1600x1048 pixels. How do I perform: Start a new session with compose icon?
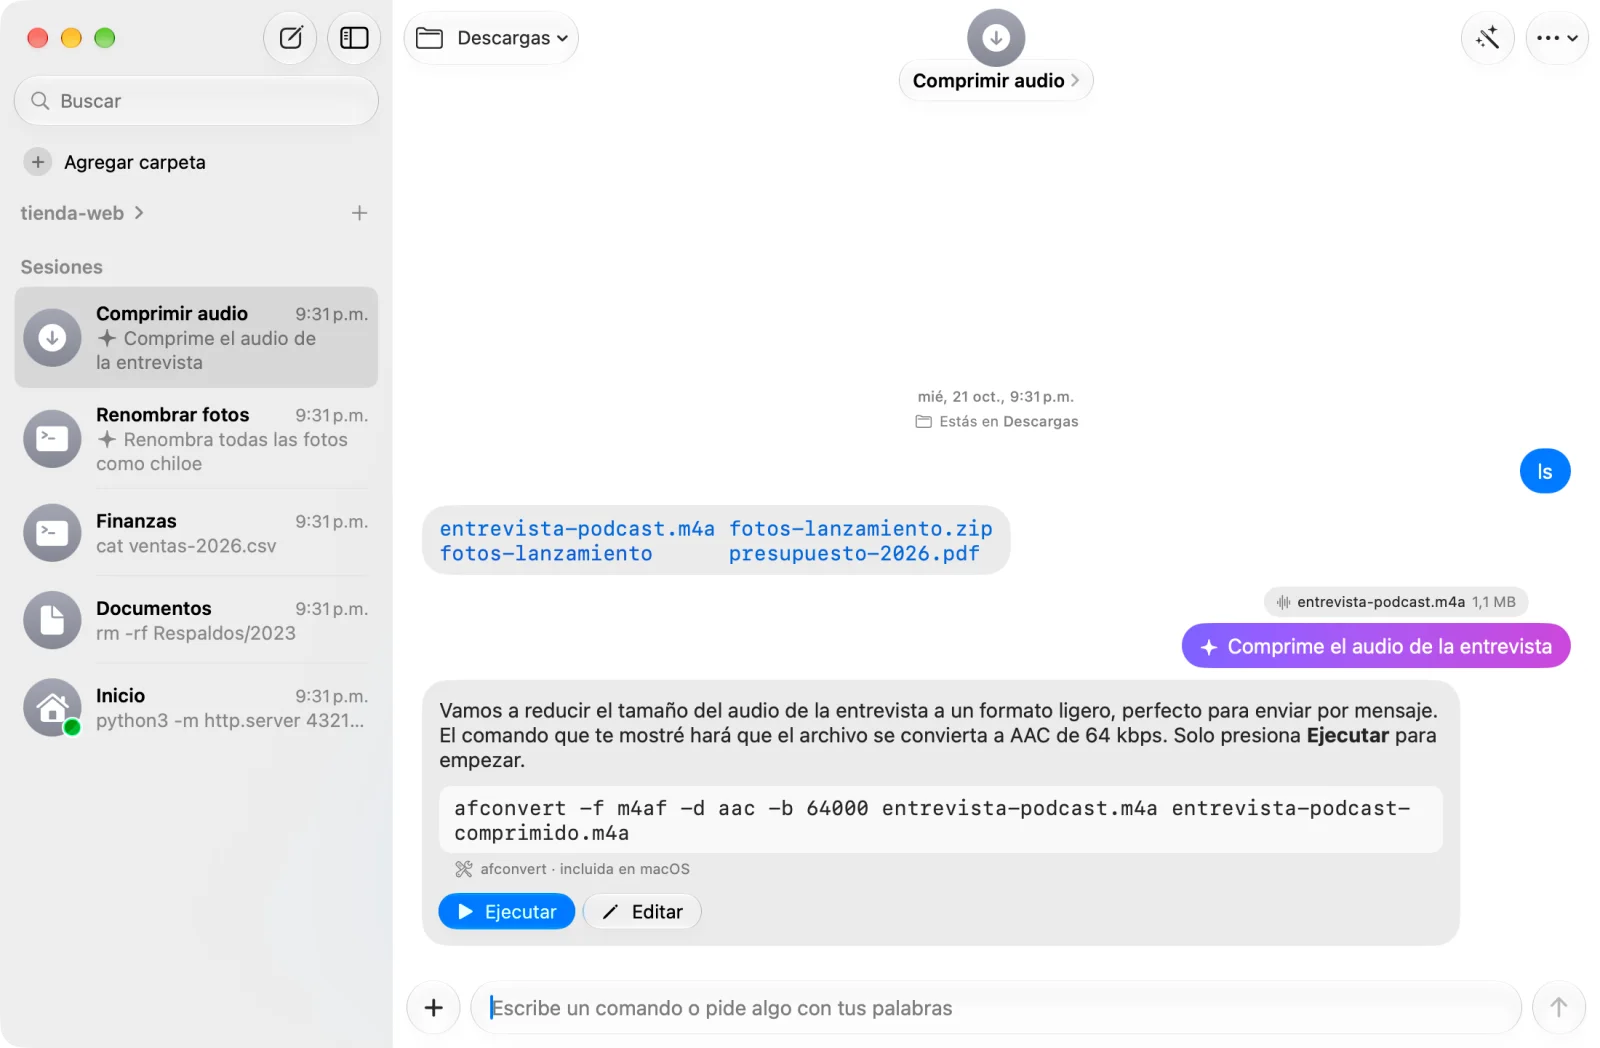click(x=290, y=38)
